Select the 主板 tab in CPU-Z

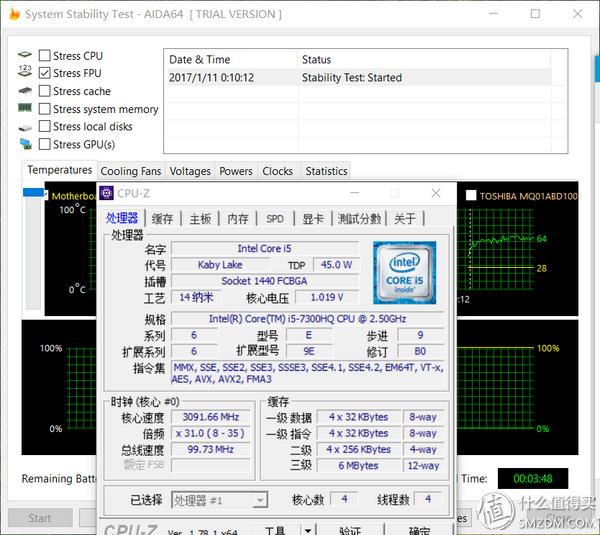[x=200, y=219]
